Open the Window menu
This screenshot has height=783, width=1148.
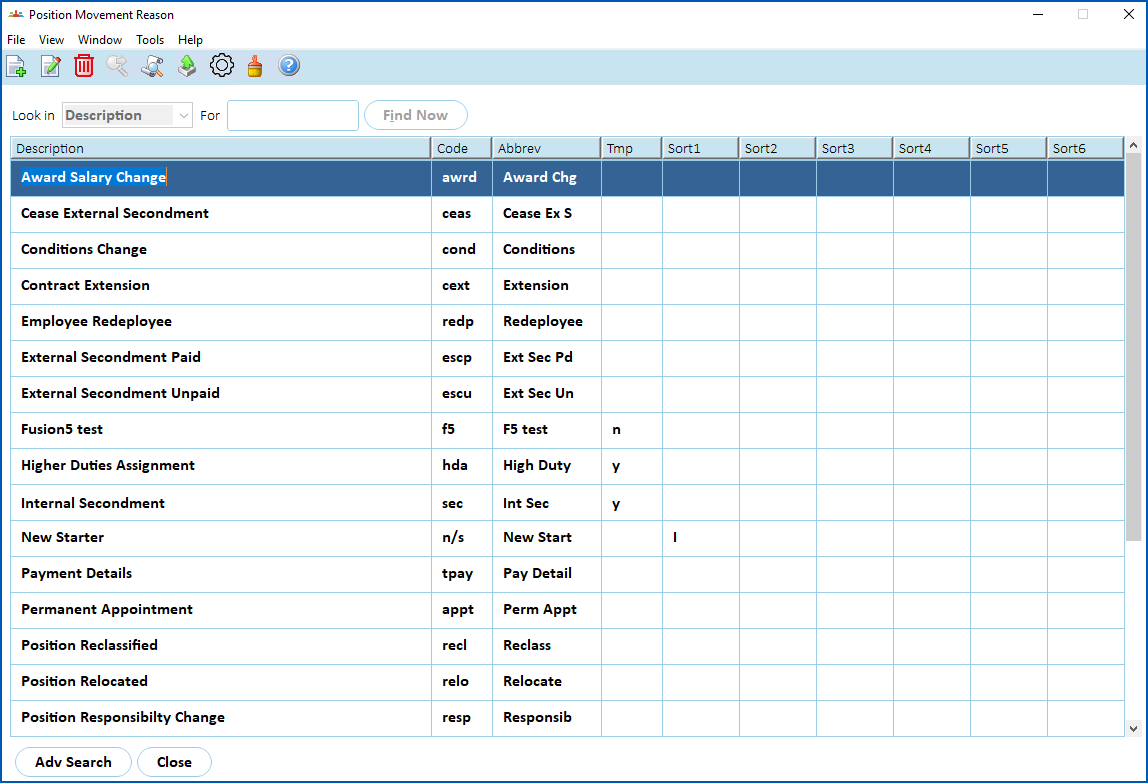click(x=100, y=40)
